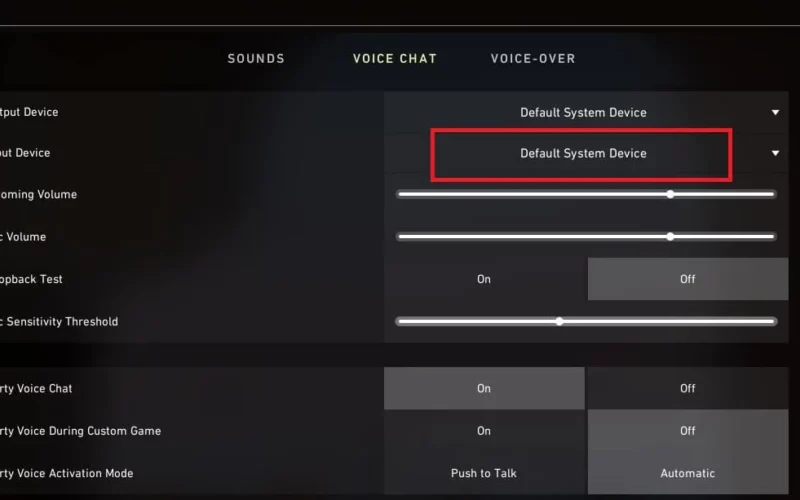The width and height of the screenshot is (800, 500).
Task: Switch to the Voice-Over tab
Action: click(x=533, y=59)
